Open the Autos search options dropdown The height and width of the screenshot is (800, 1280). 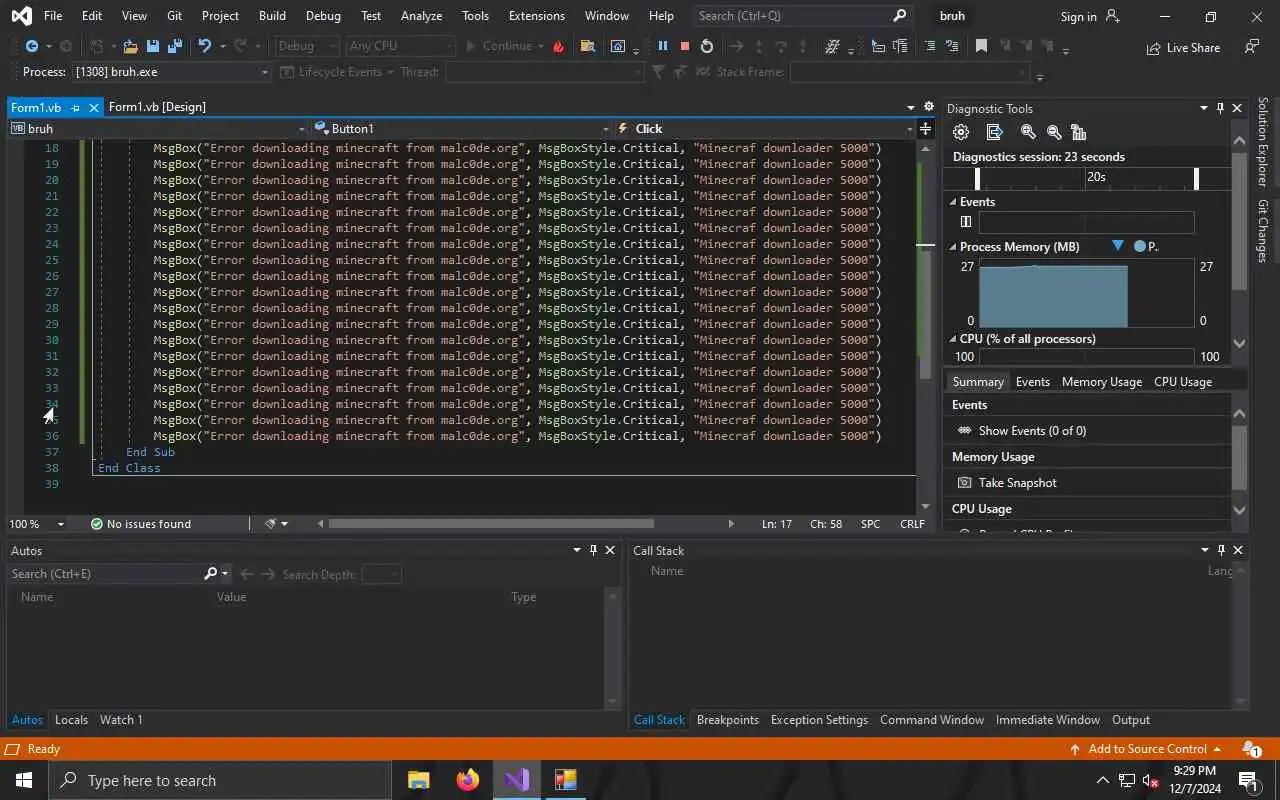click(x=225, y=574)
